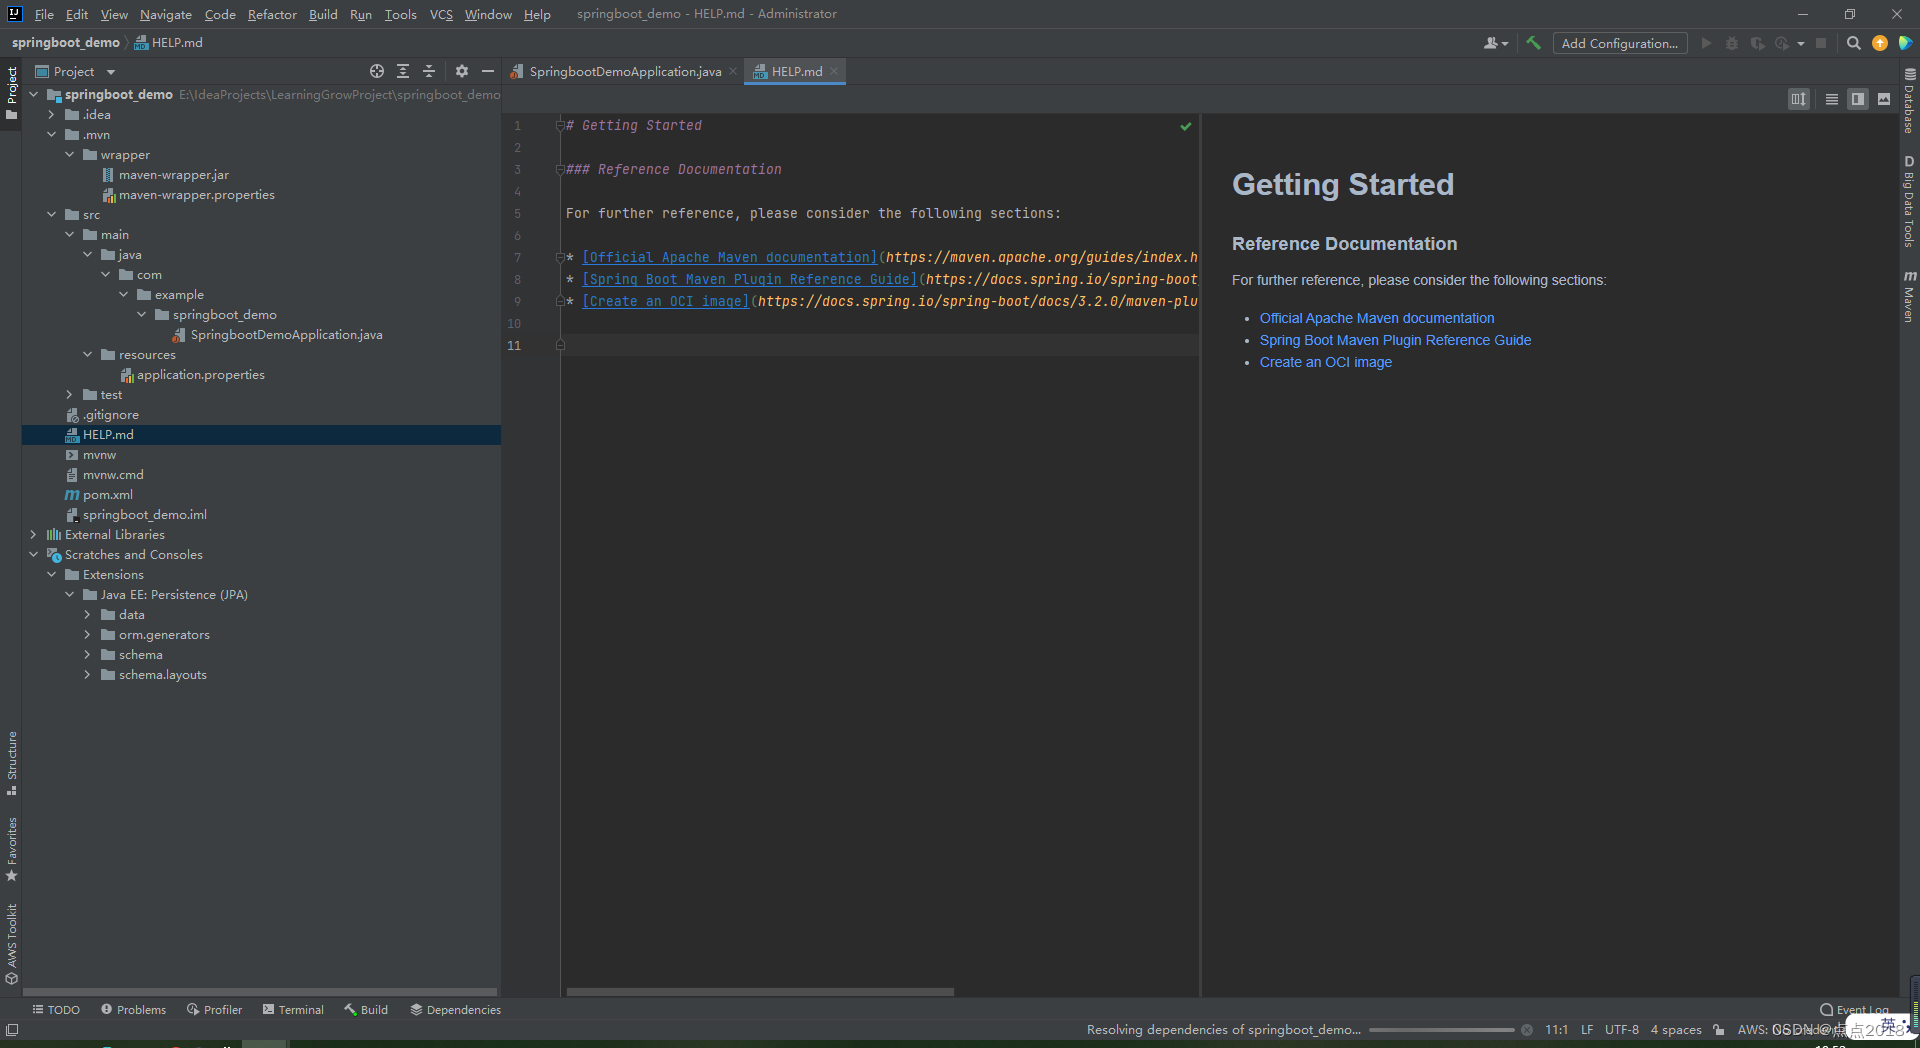
Task: Collapse the resources folder
Action: pos(87,355)
